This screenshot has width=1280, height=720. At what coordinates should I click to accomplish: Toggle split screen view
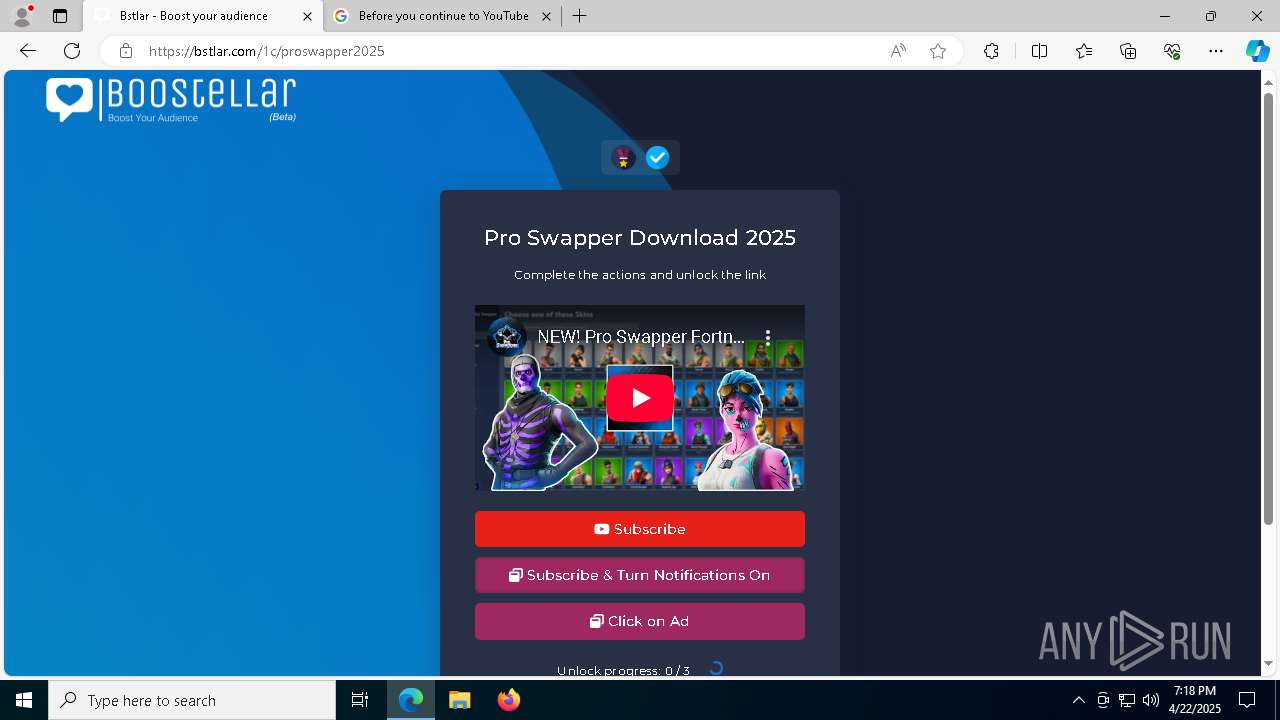(x=1039, y=51)
